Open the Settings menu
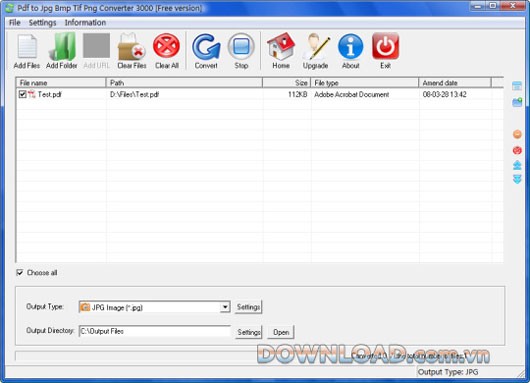This screenshot has height=383, width=530. coord(43,23)
